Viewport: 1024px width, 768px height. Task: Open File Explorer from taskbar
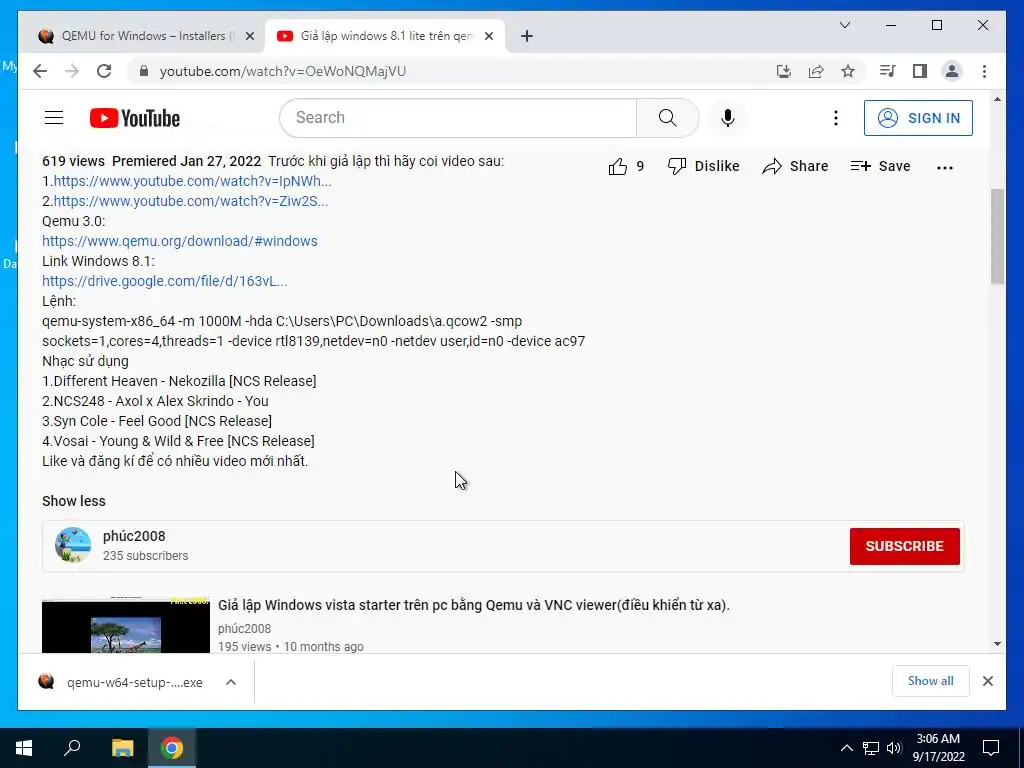[x=122, y=748]
